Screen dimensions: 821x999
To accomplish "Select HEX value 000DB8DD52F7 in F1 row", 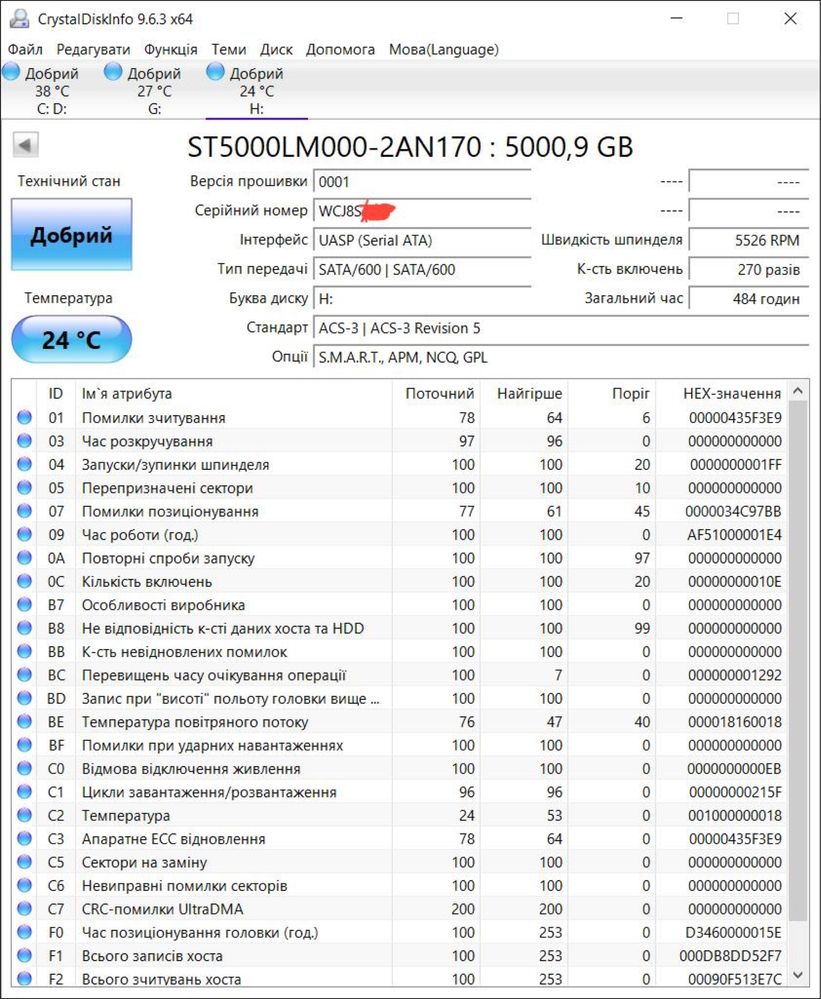I will [x=730, y=956].
